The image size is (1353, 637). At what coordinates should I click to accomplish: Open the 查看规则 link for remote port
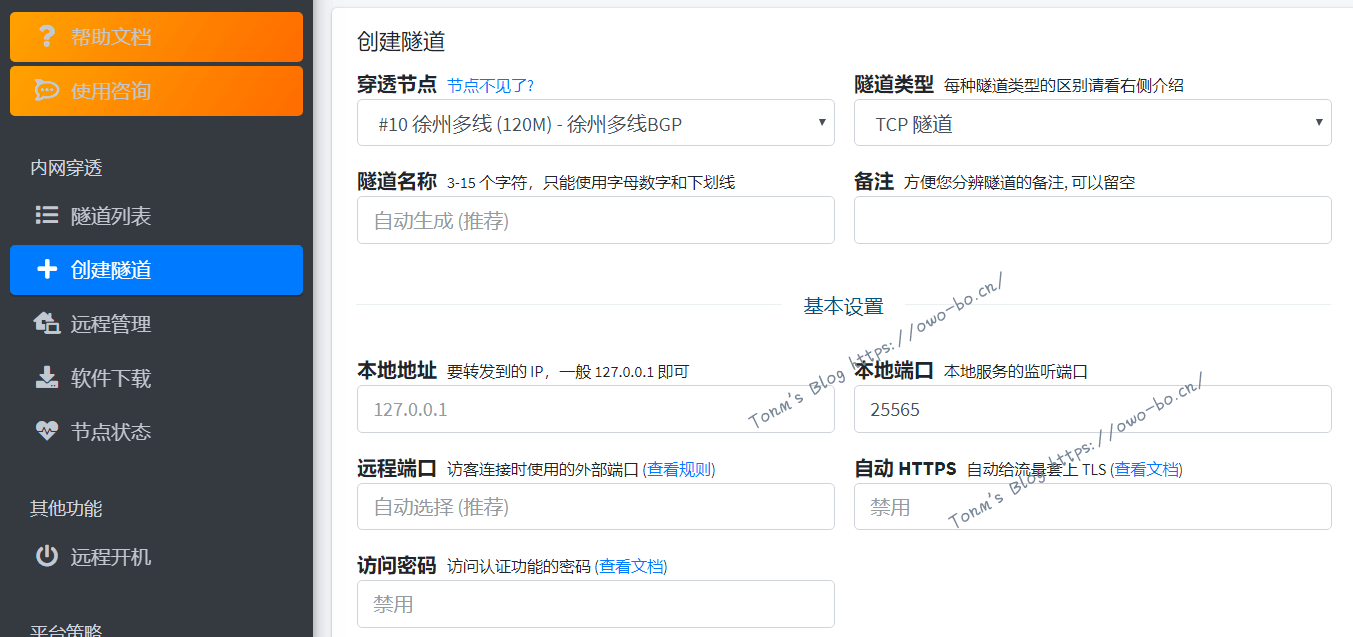tap(679, 469)
